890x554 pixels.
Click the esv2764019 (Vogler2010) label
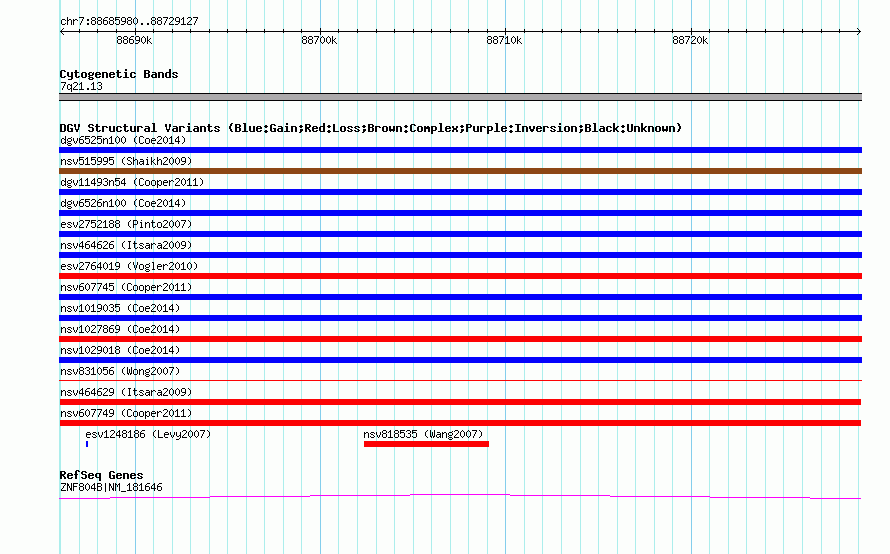tap(129, 266)
